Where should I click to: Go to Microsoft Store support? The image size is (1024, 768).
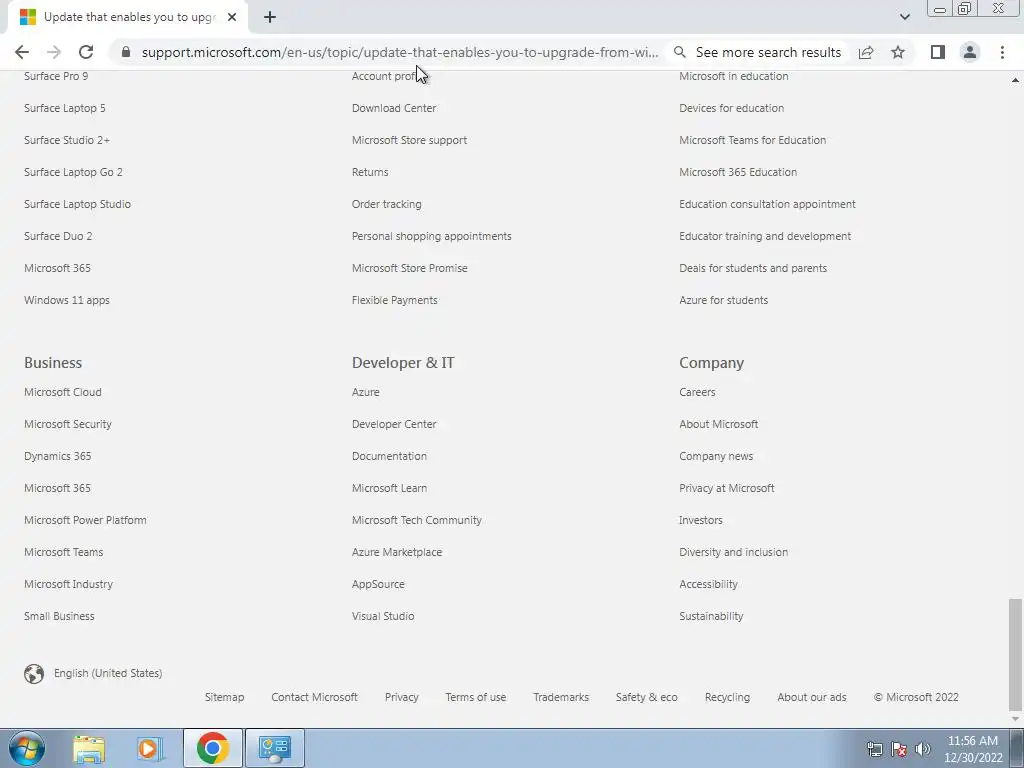pyautogui.click(x=409, y=140)
